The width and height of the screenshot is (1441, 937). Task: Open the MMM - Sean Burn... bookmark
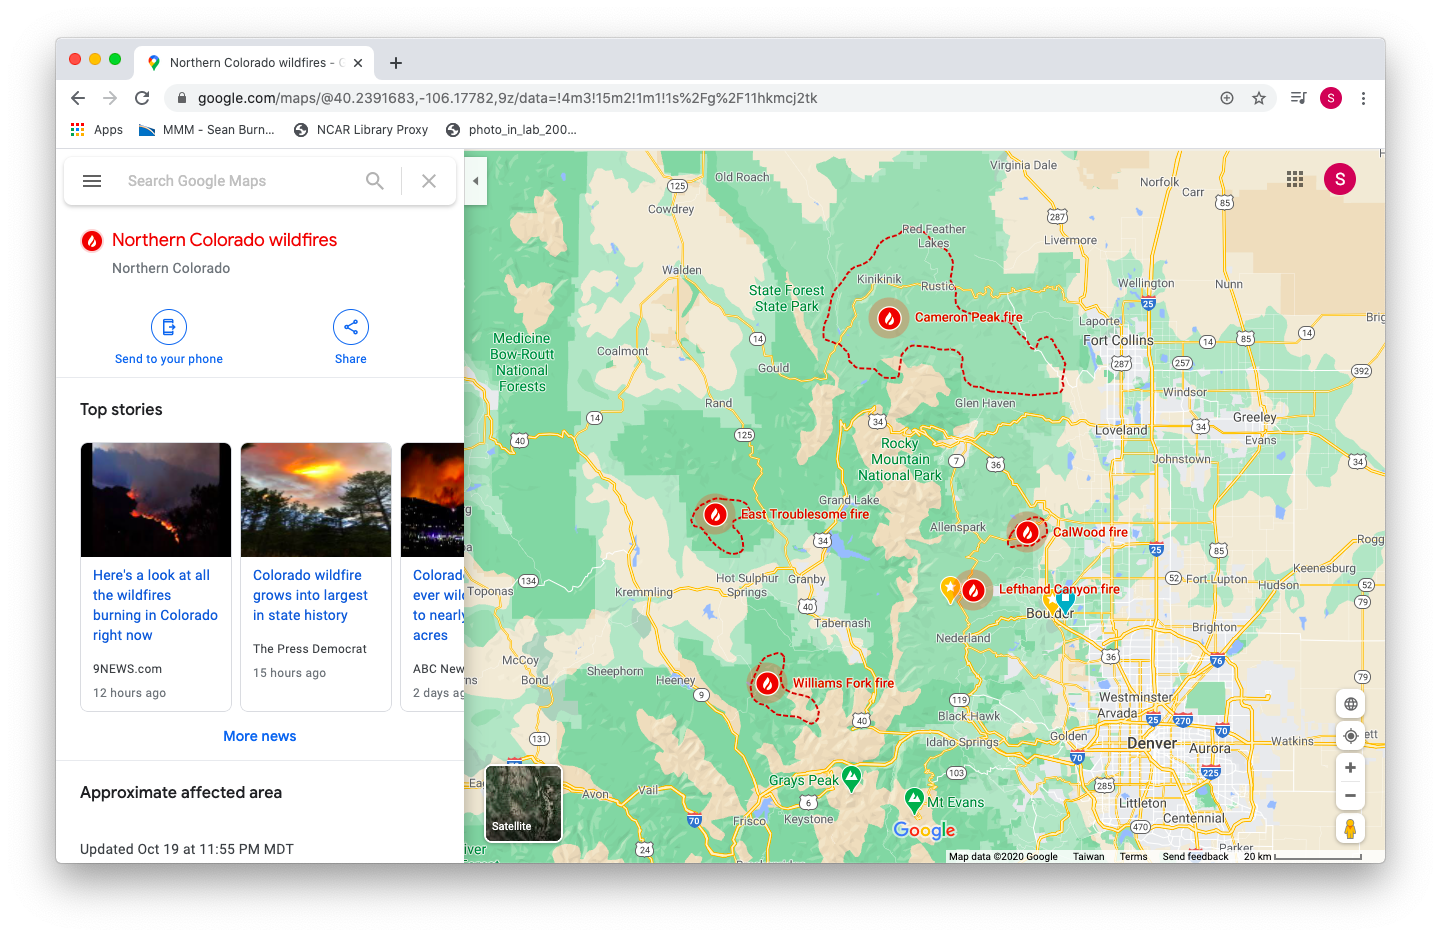coord(206,130)
